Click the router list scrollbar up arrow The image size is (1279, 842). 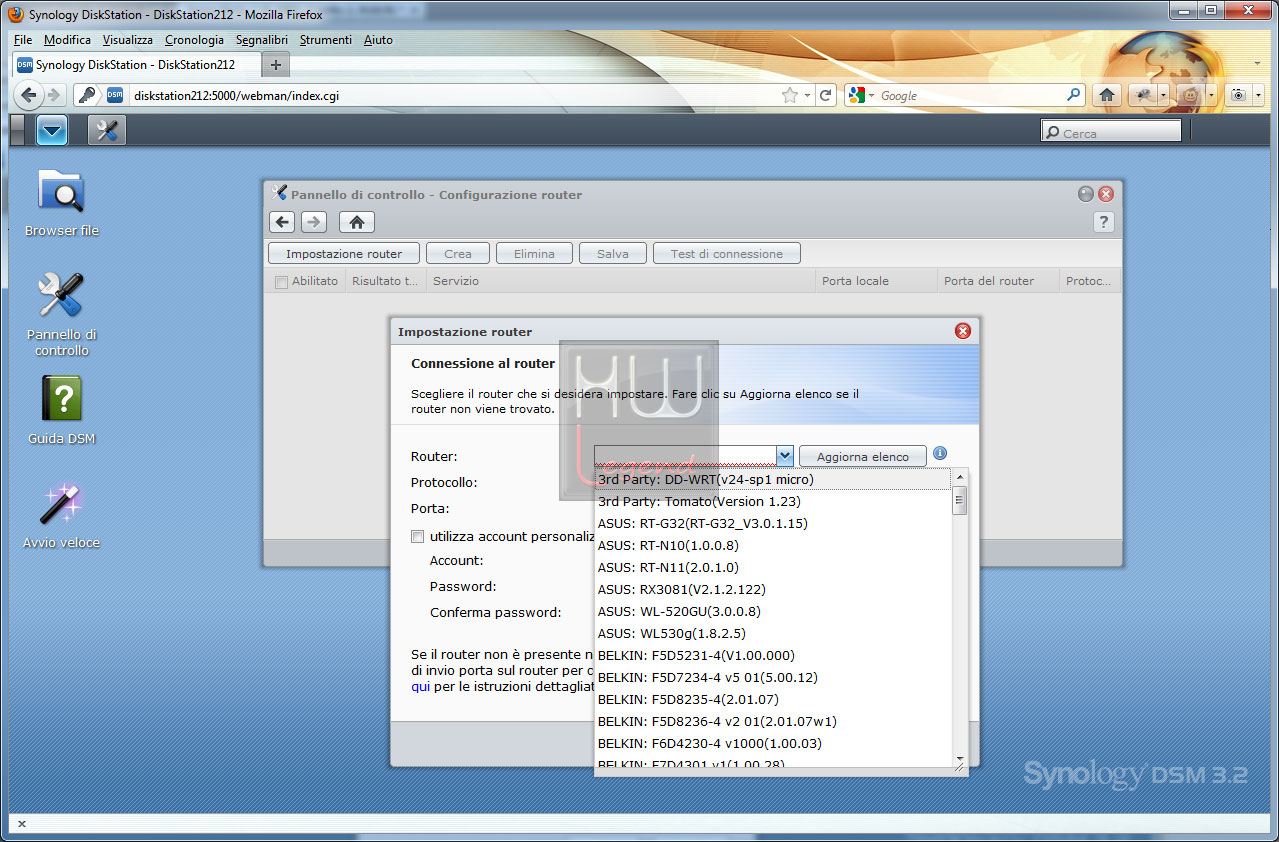click(960, 479)
